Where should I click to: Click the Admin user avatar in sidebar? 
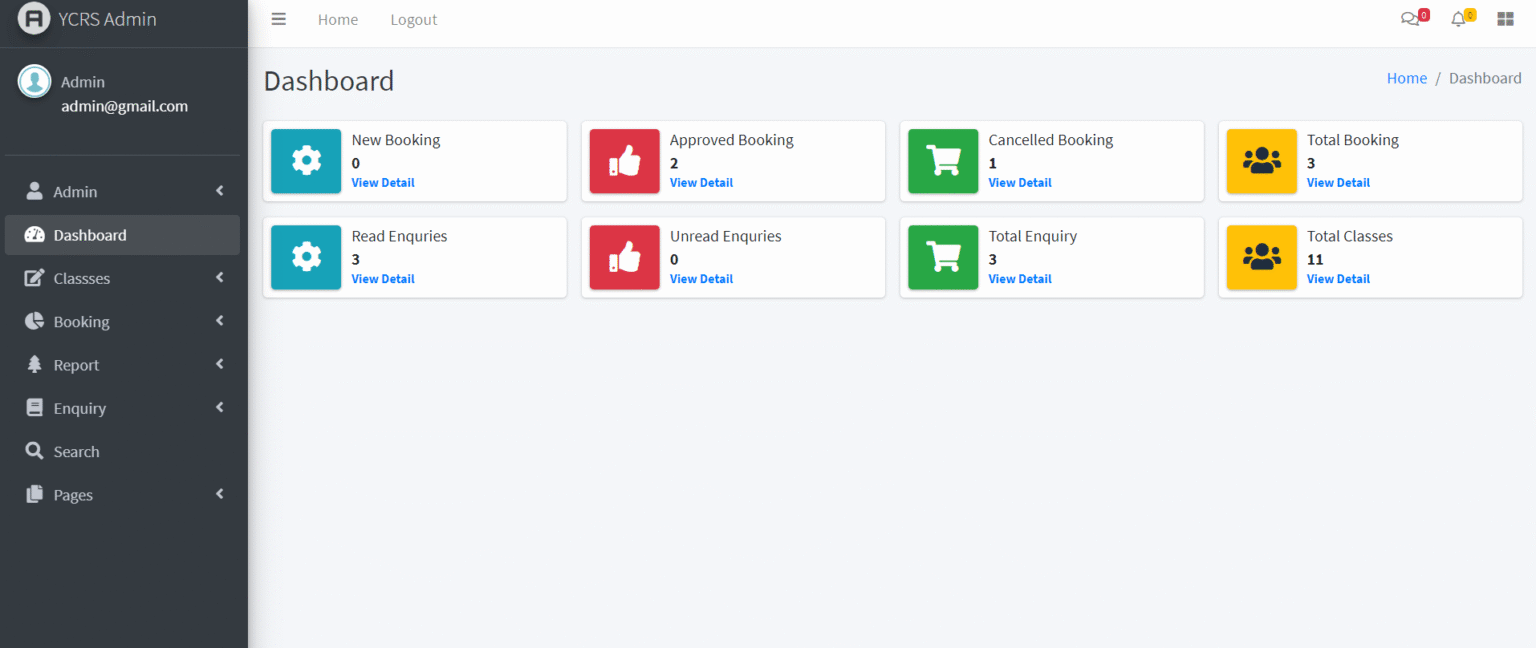[x=35, y=82]
